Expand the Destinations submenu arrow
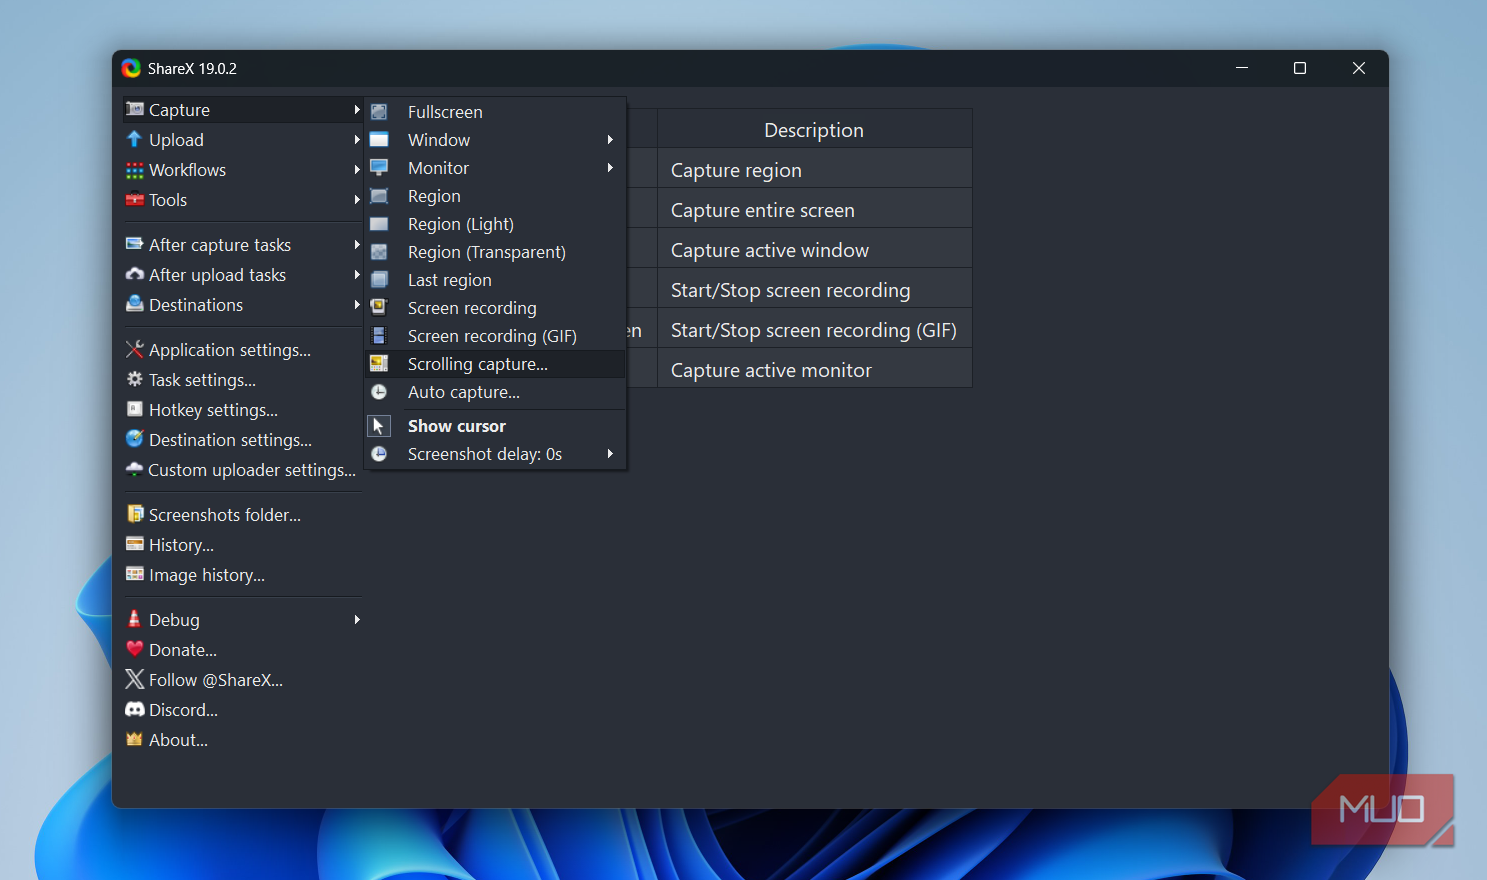1487x880 pixels. coord(356,305)
